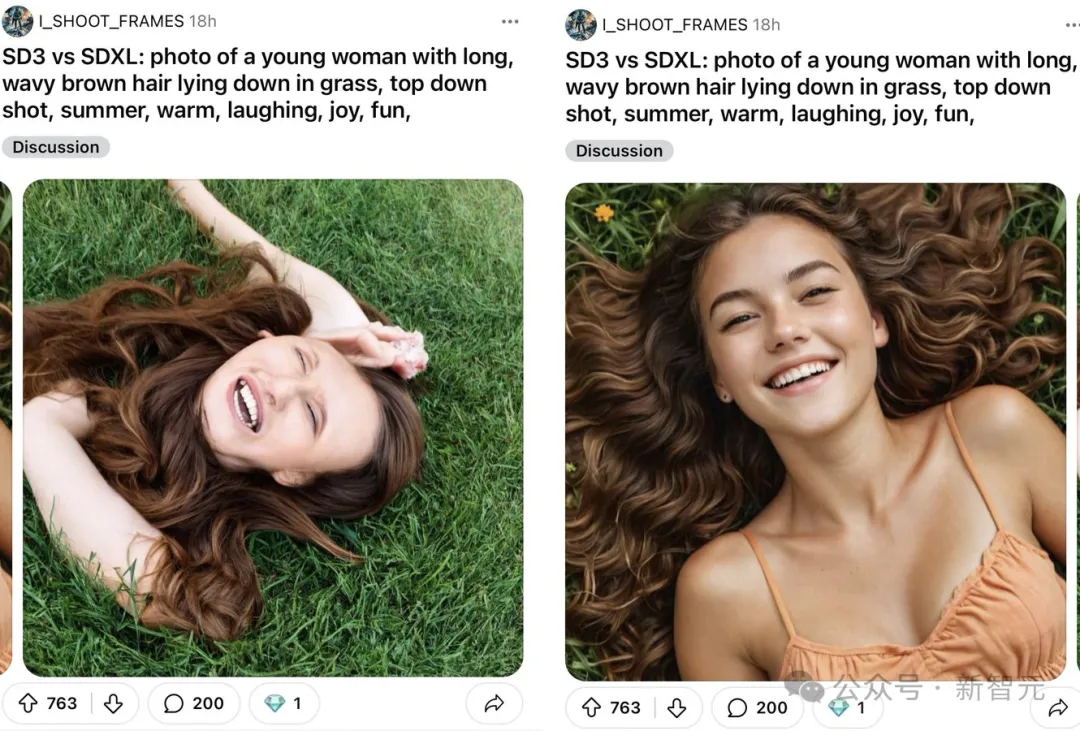Downvote the left post

114,703
